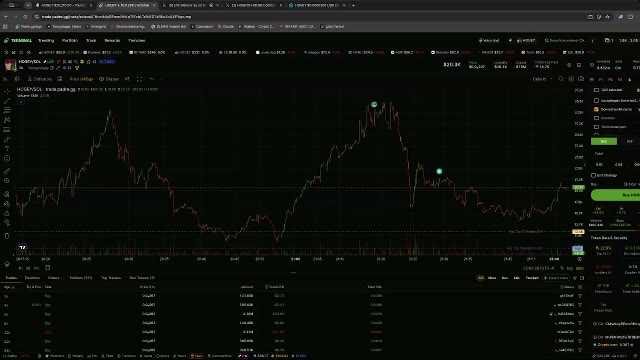Click the HOBEY token avatar image
The height and width of the screenshot is (360, 640).
click(x=10, y=64)
